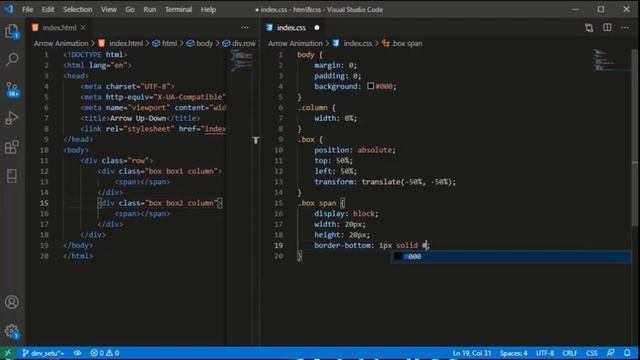Screen dimensions: 640x360
Task: Close the index.html tab
Action: pyautogui.click(x=83, y=27)
